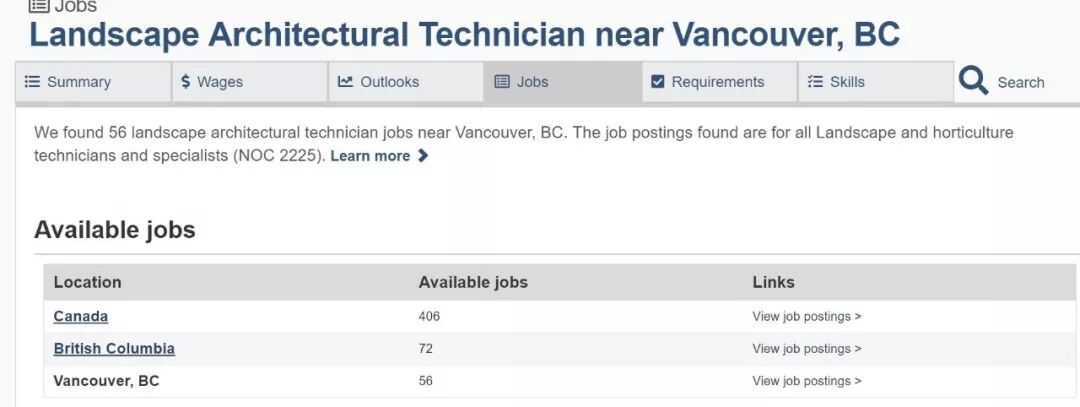Viewport: 1080px width, 407px height.
Task: Click the Learn more link
Action: pos(370,156)
